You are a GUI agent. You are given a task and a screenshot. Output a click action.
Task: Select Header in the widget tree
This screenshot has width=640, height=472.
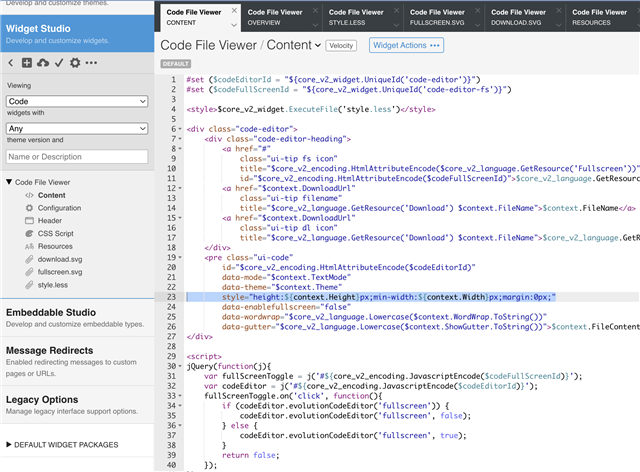coord(50,221)
